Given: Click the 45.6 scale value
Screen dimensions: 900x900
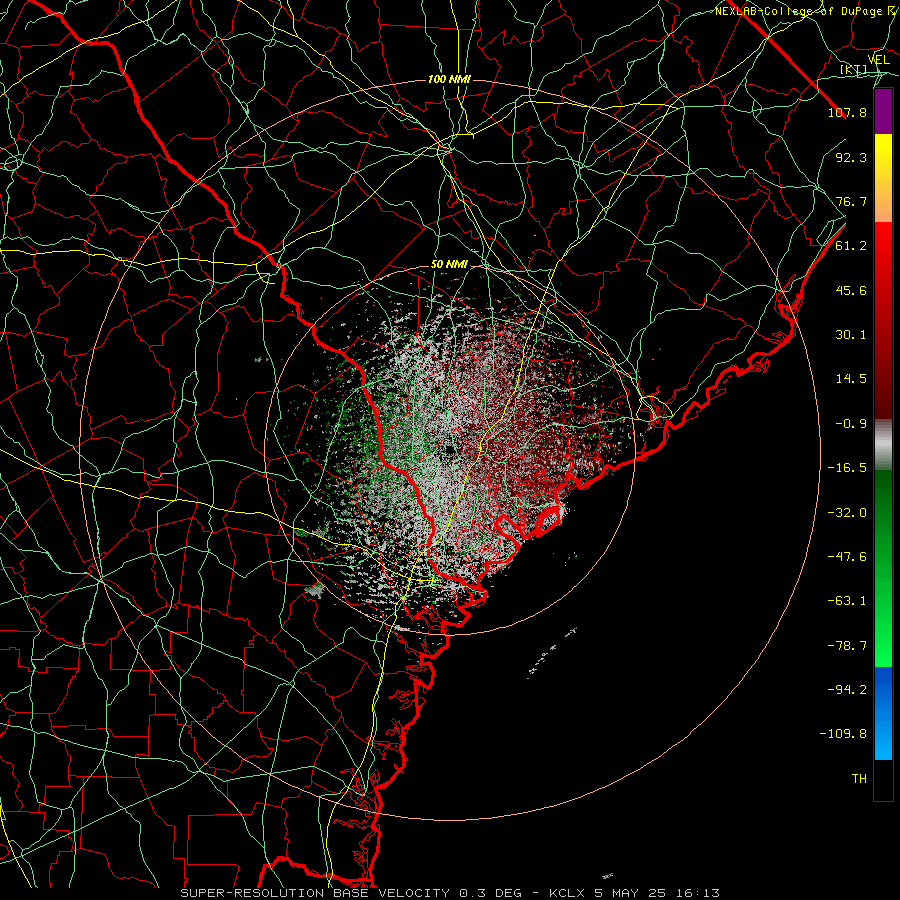Looking at the screenshot, I should coord(851,290).
